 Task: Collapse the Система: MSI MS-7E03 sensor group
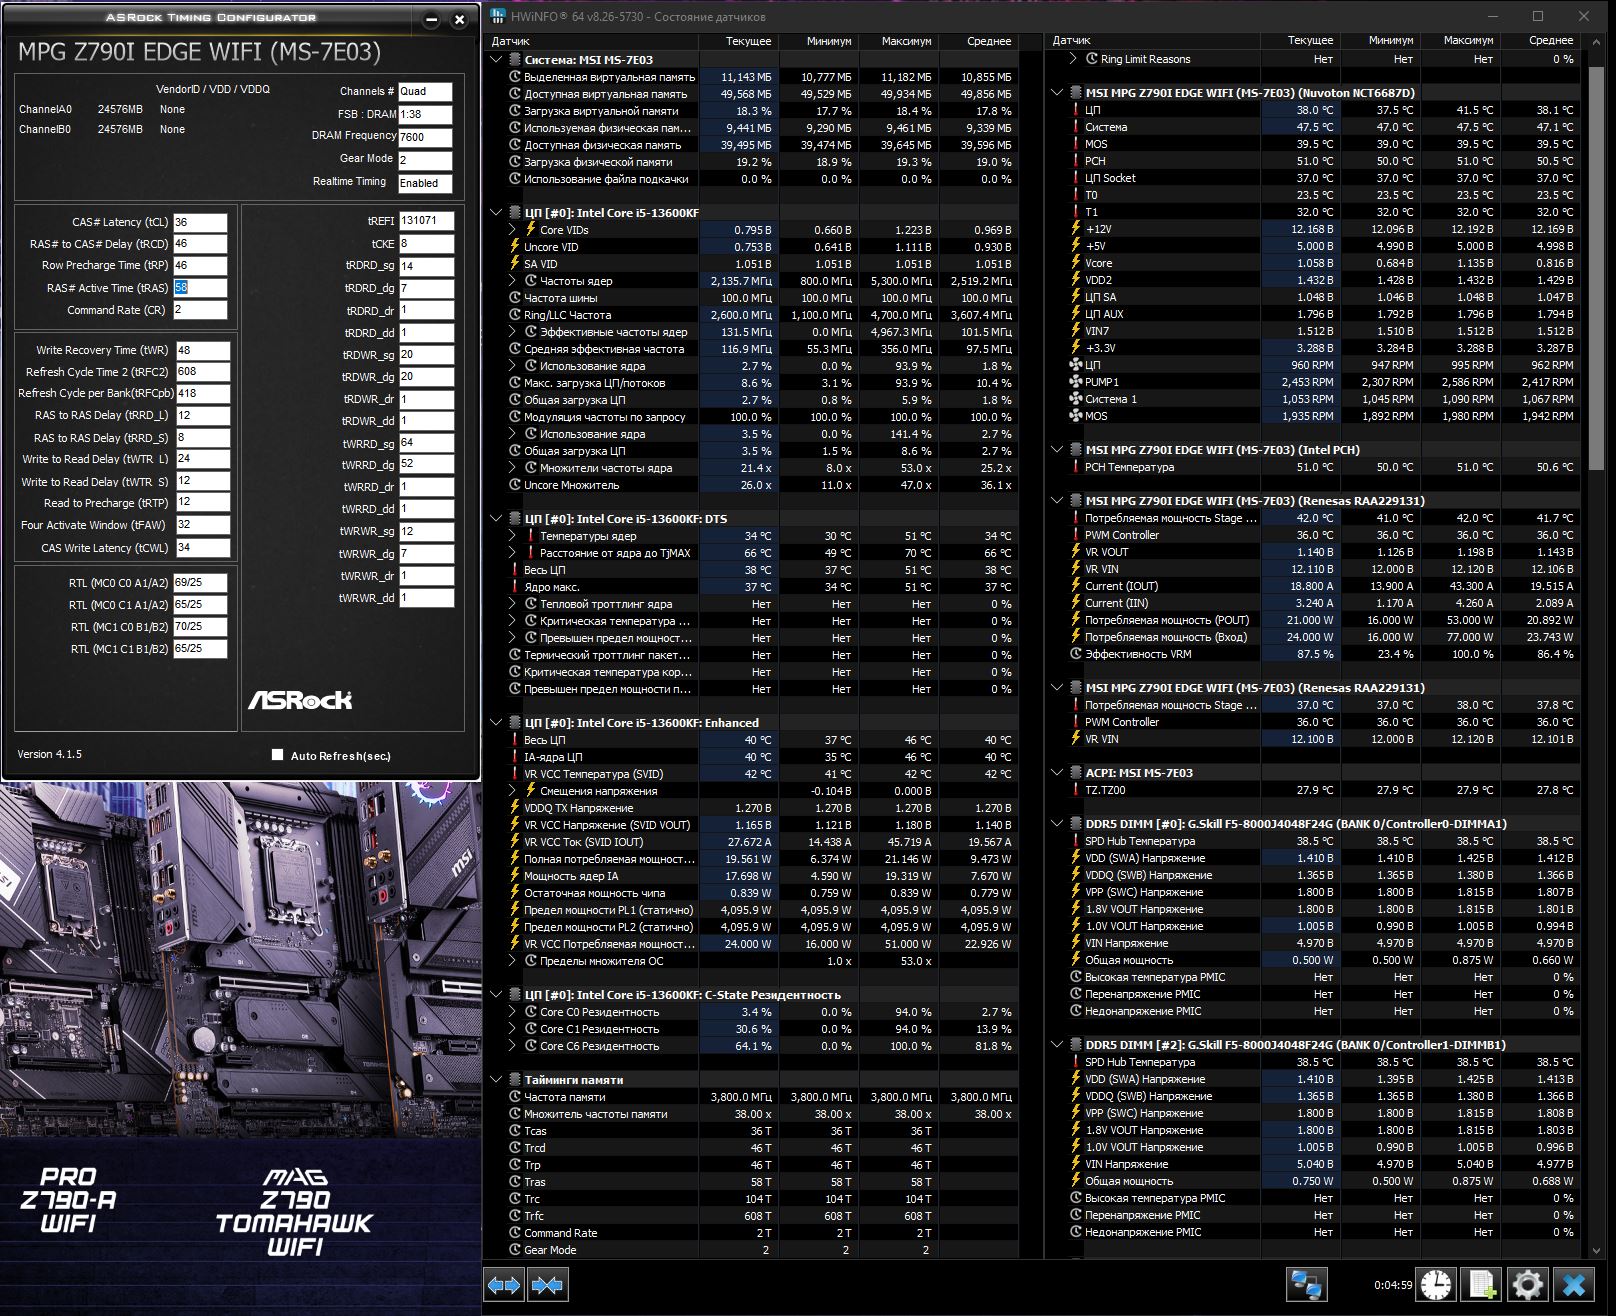click(x=497, y=60)
